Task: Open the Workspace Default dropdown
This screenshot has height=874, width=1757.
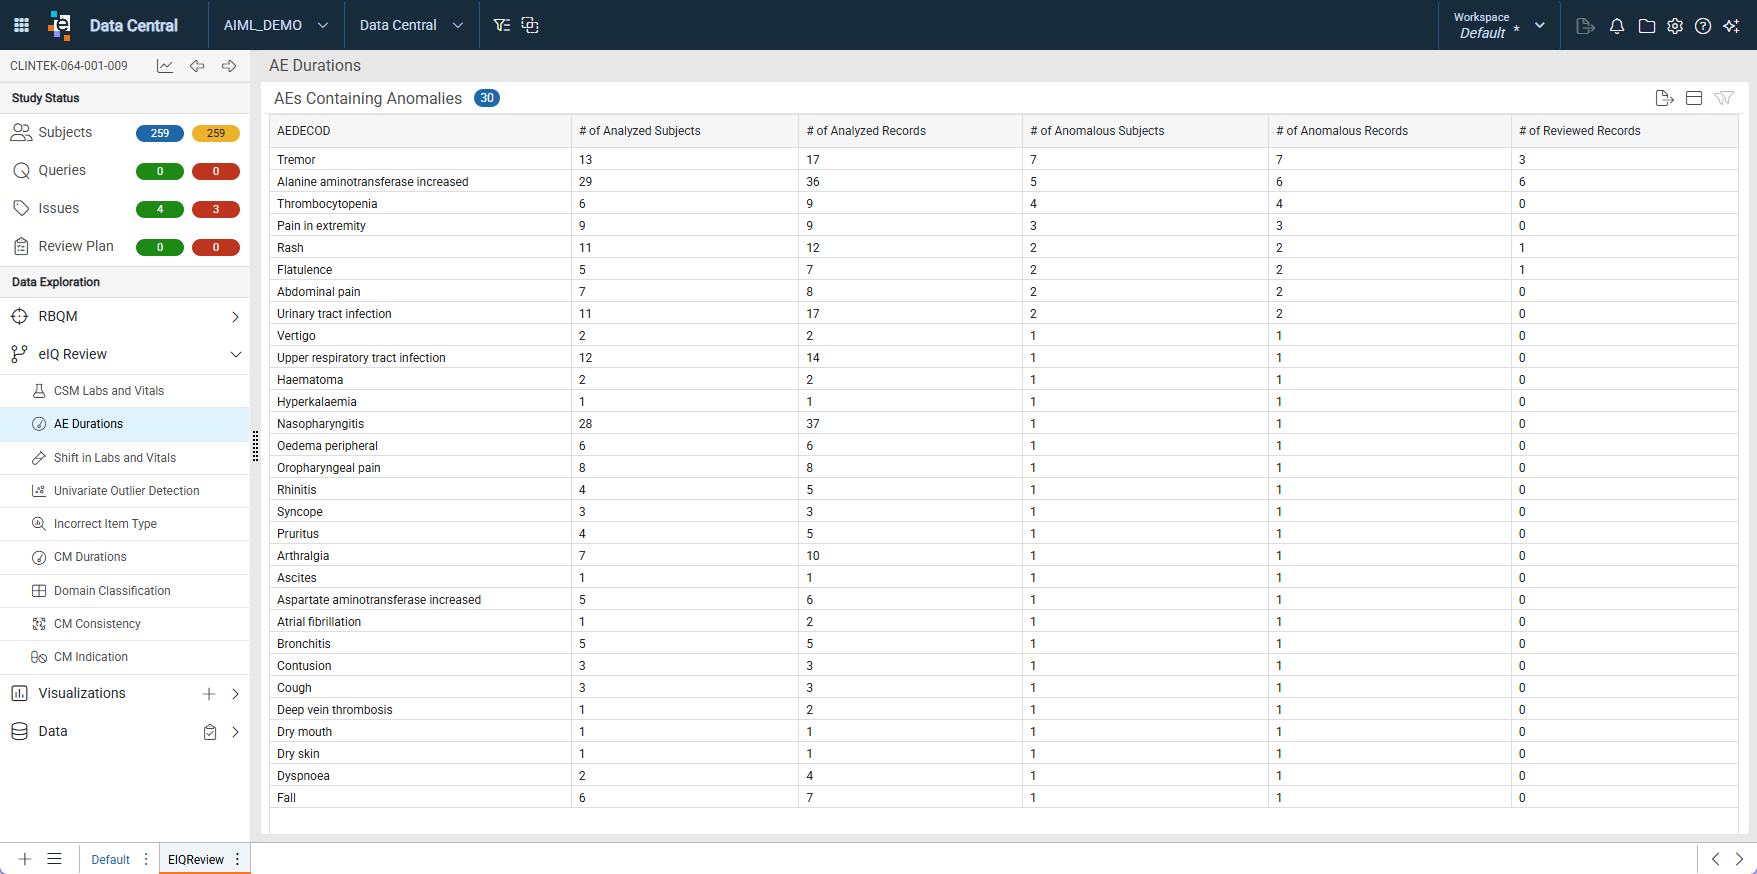Action: pos(1499,25)
